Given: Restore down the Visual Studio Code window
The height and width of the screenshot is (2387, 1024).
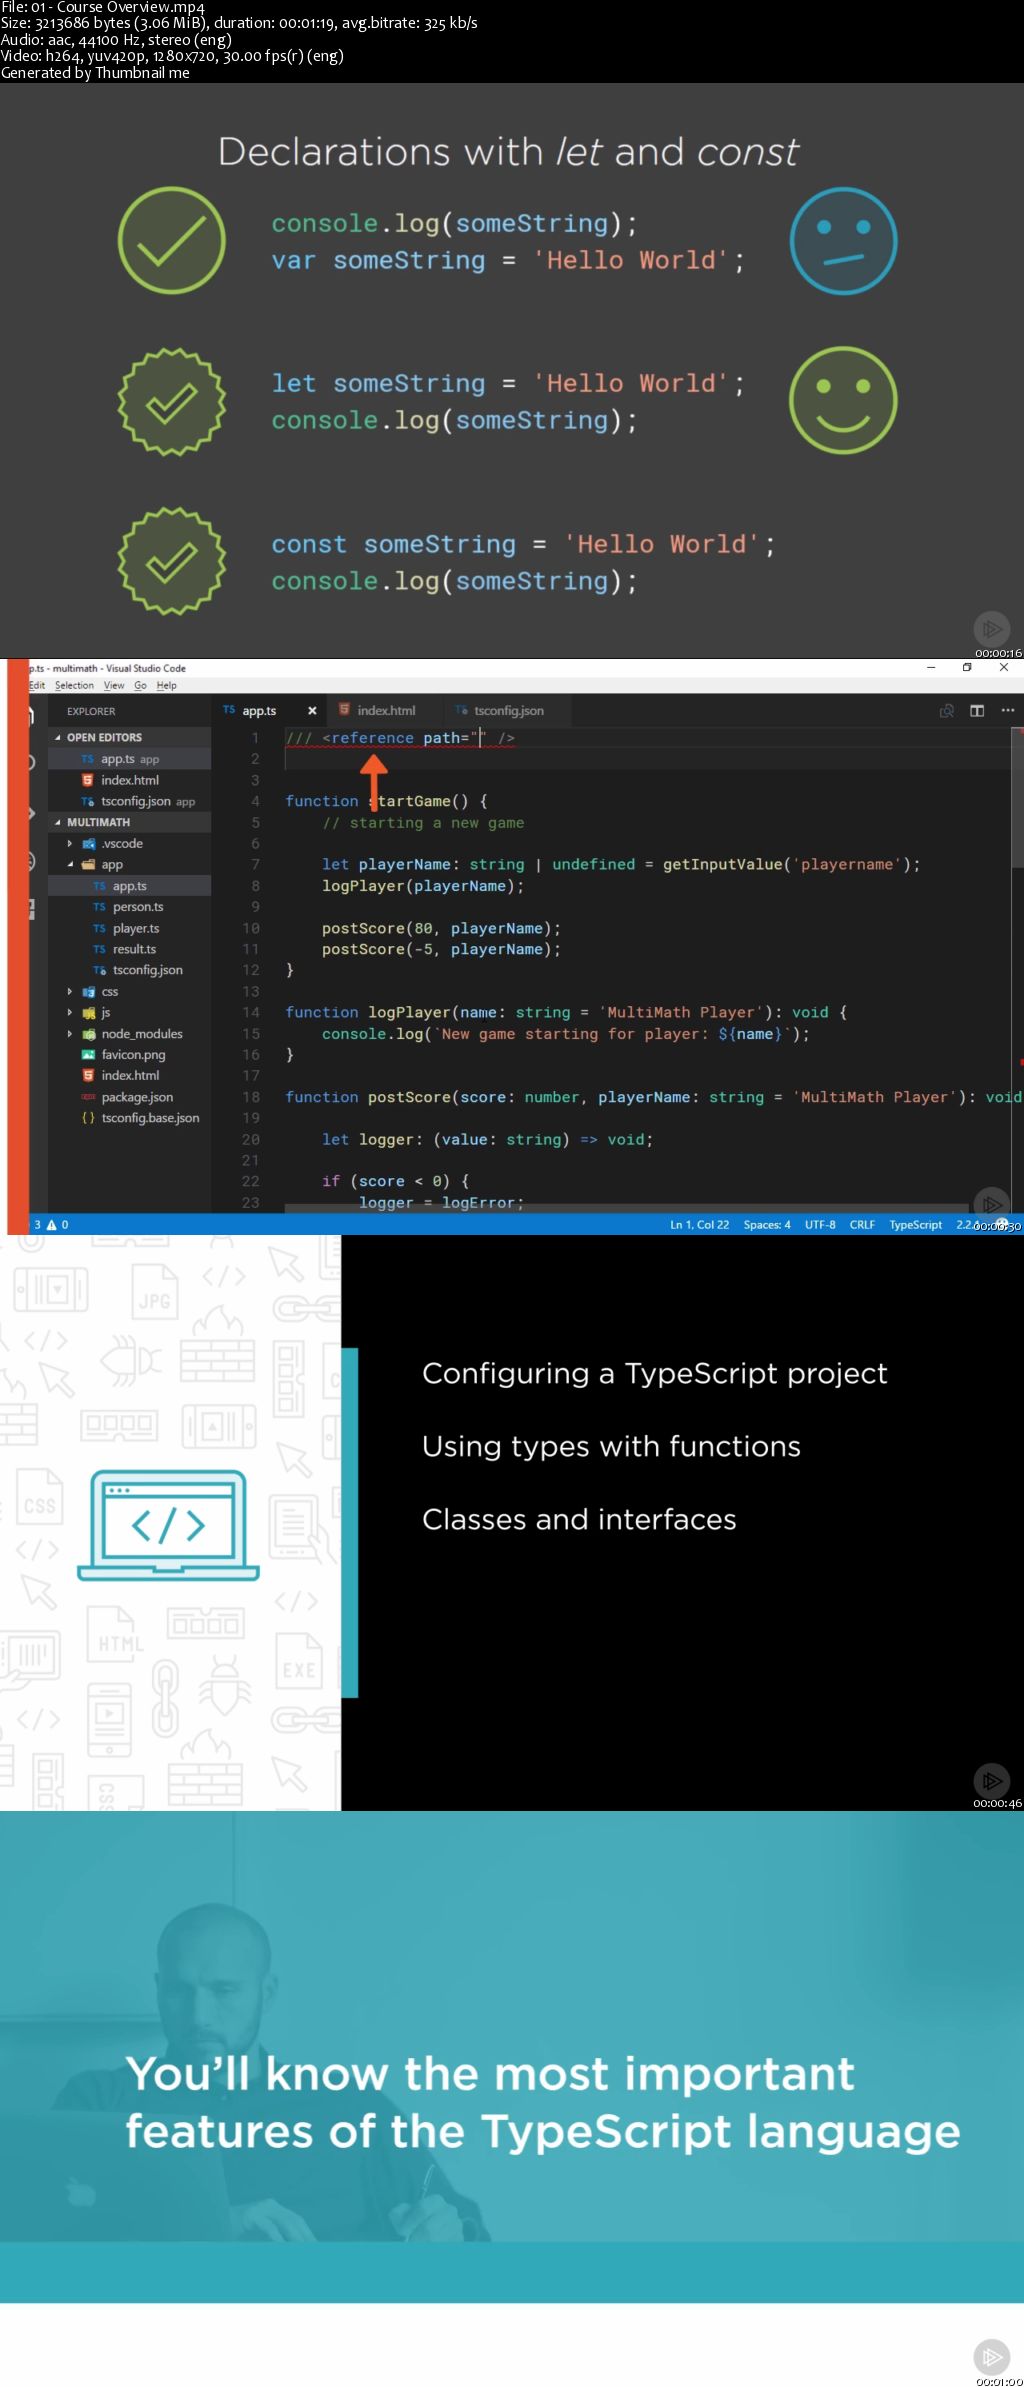Looking at the screenshot, I should point(967,668).
